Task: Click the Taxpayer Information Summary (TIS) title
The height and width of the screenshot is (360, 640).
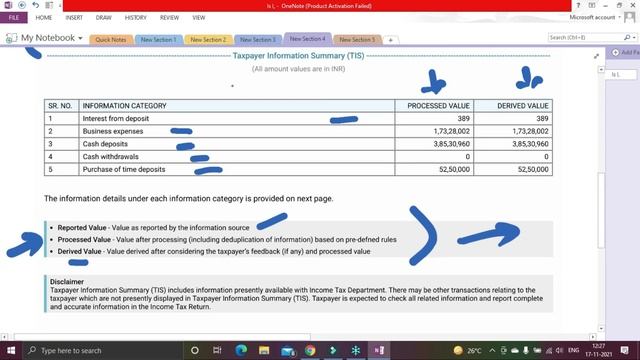Action: click(x=298, y=56)
